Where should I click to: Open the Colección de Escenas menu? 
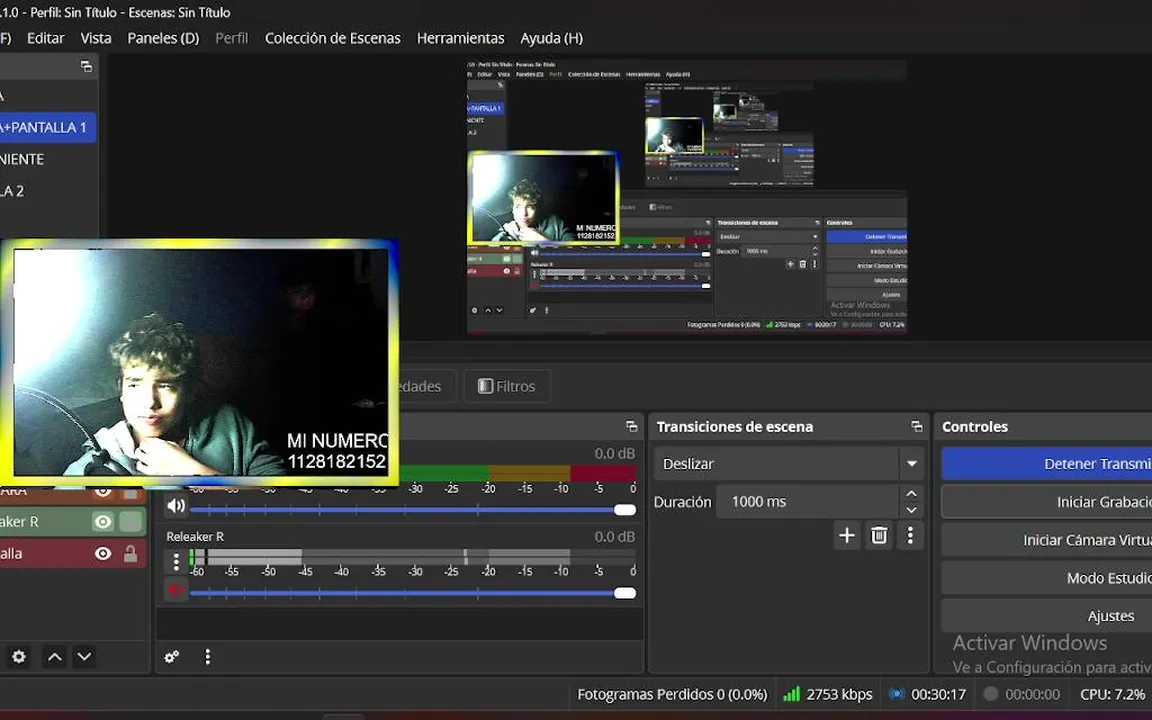332,38
